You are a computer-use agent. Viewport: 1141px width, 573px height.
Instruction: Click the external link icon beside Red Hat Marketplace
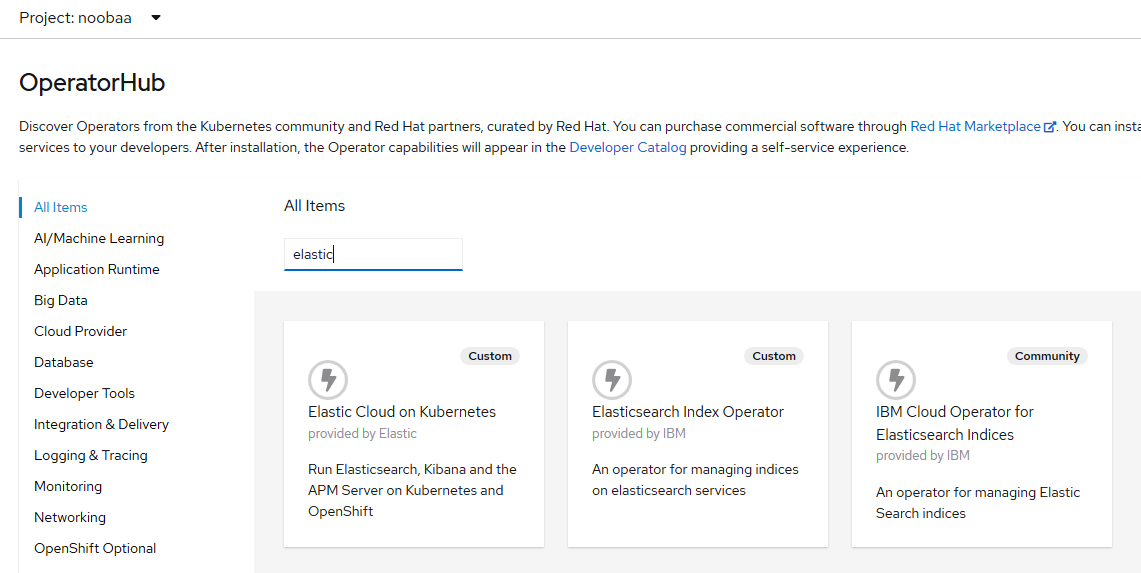point(1049,127)
